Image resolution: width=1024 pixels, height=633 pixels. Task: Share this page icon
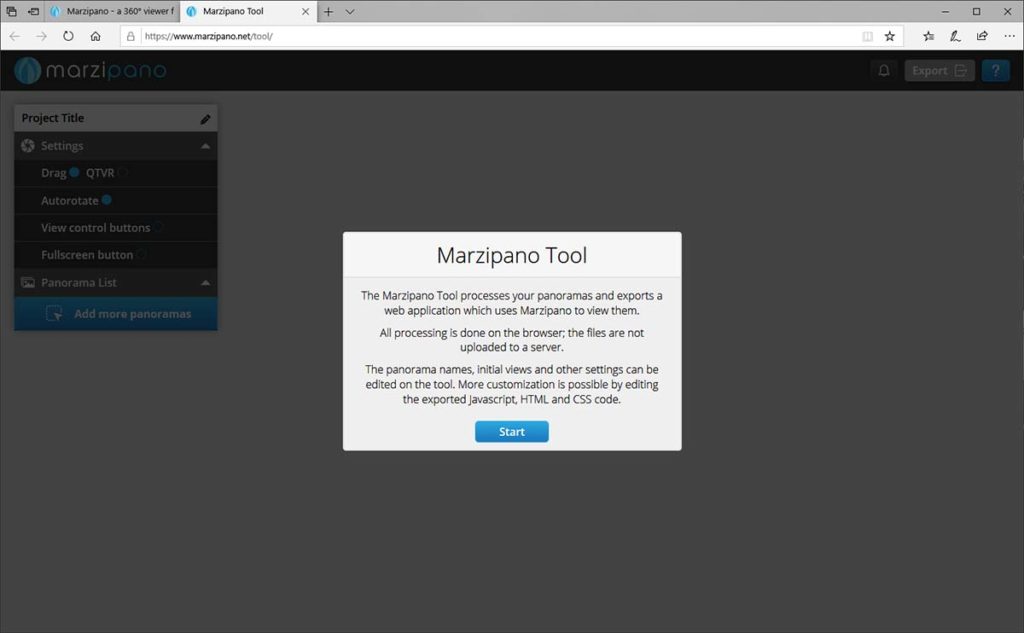pyautogui.click(x=982, y=36)
